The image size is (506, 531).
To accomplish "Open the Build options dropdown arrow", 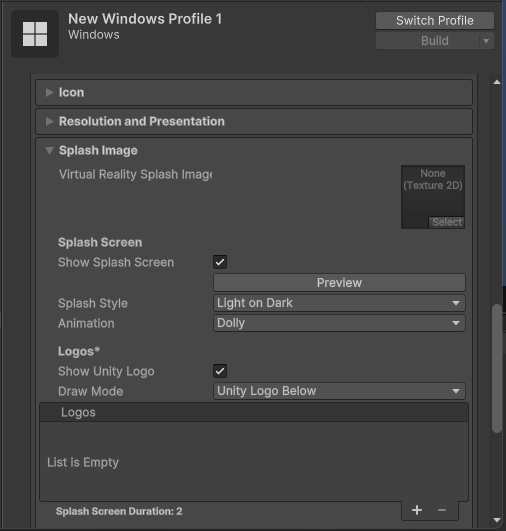I will click(486, 41).
